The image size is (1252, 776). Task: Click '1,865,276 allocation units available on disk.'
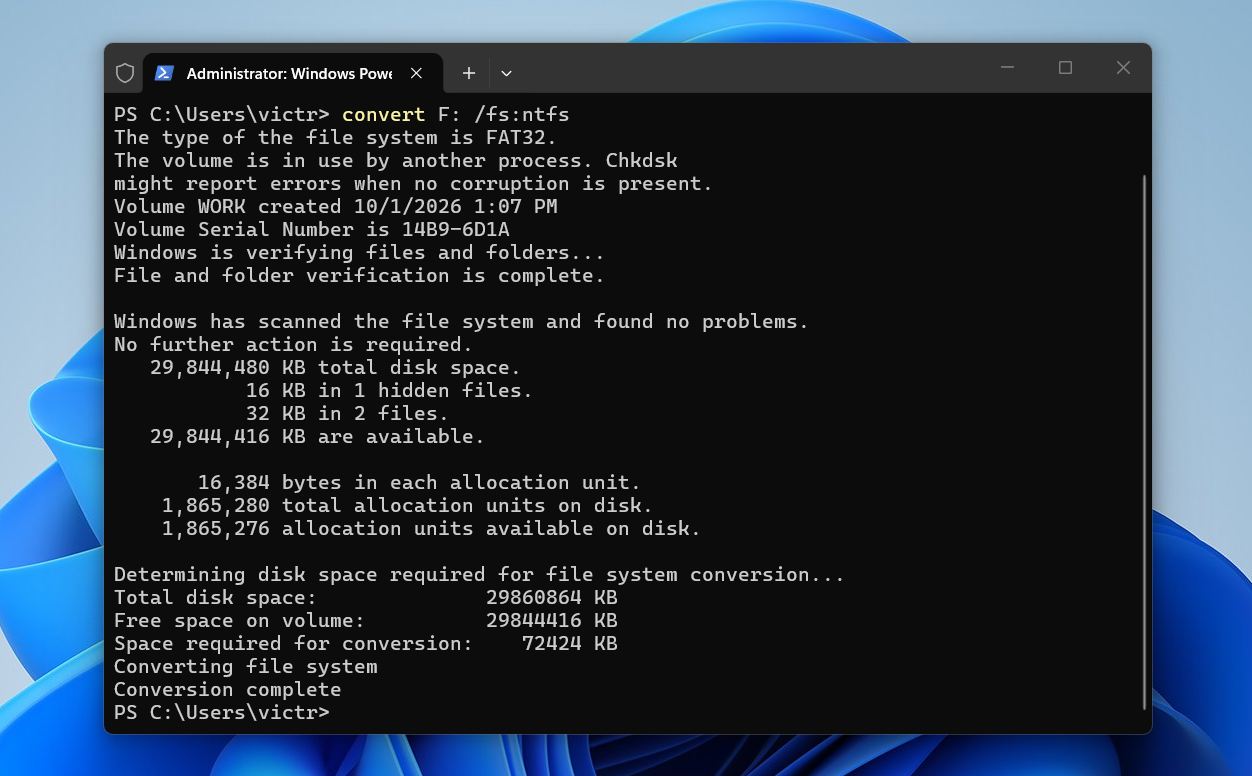tap(431, 529)
